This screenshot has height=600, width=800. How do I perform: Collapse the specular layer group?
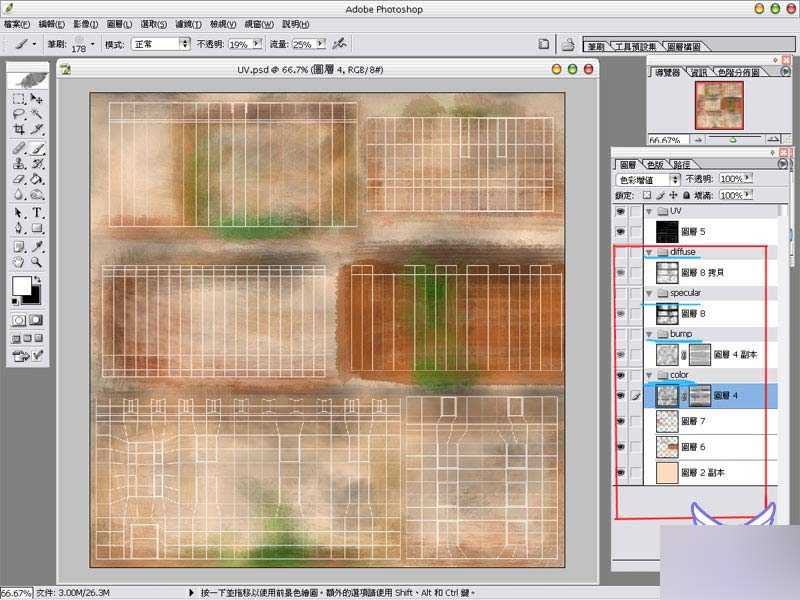click(649, 293)
